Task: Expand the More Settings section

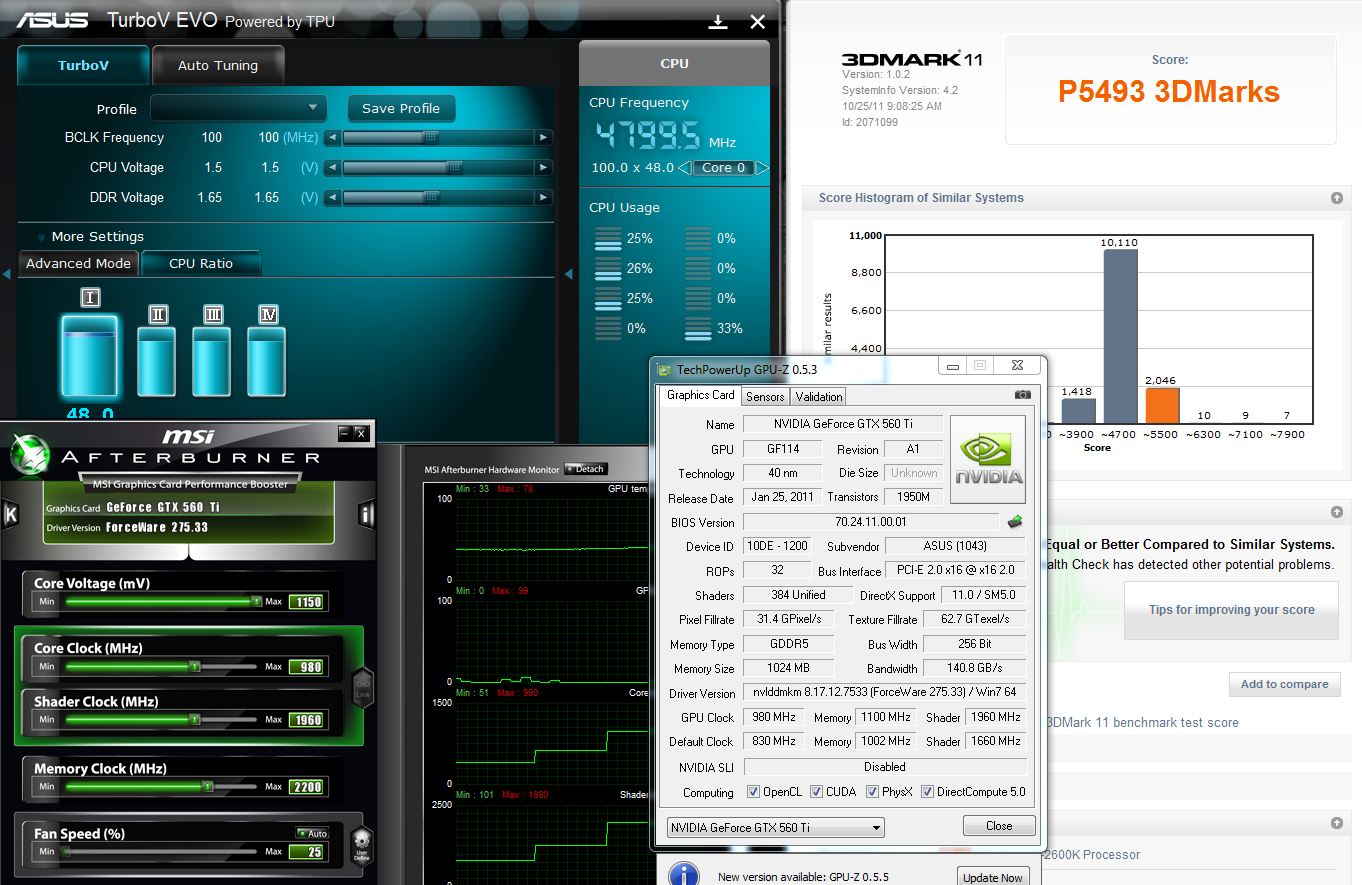Action: tap(91, 237)
